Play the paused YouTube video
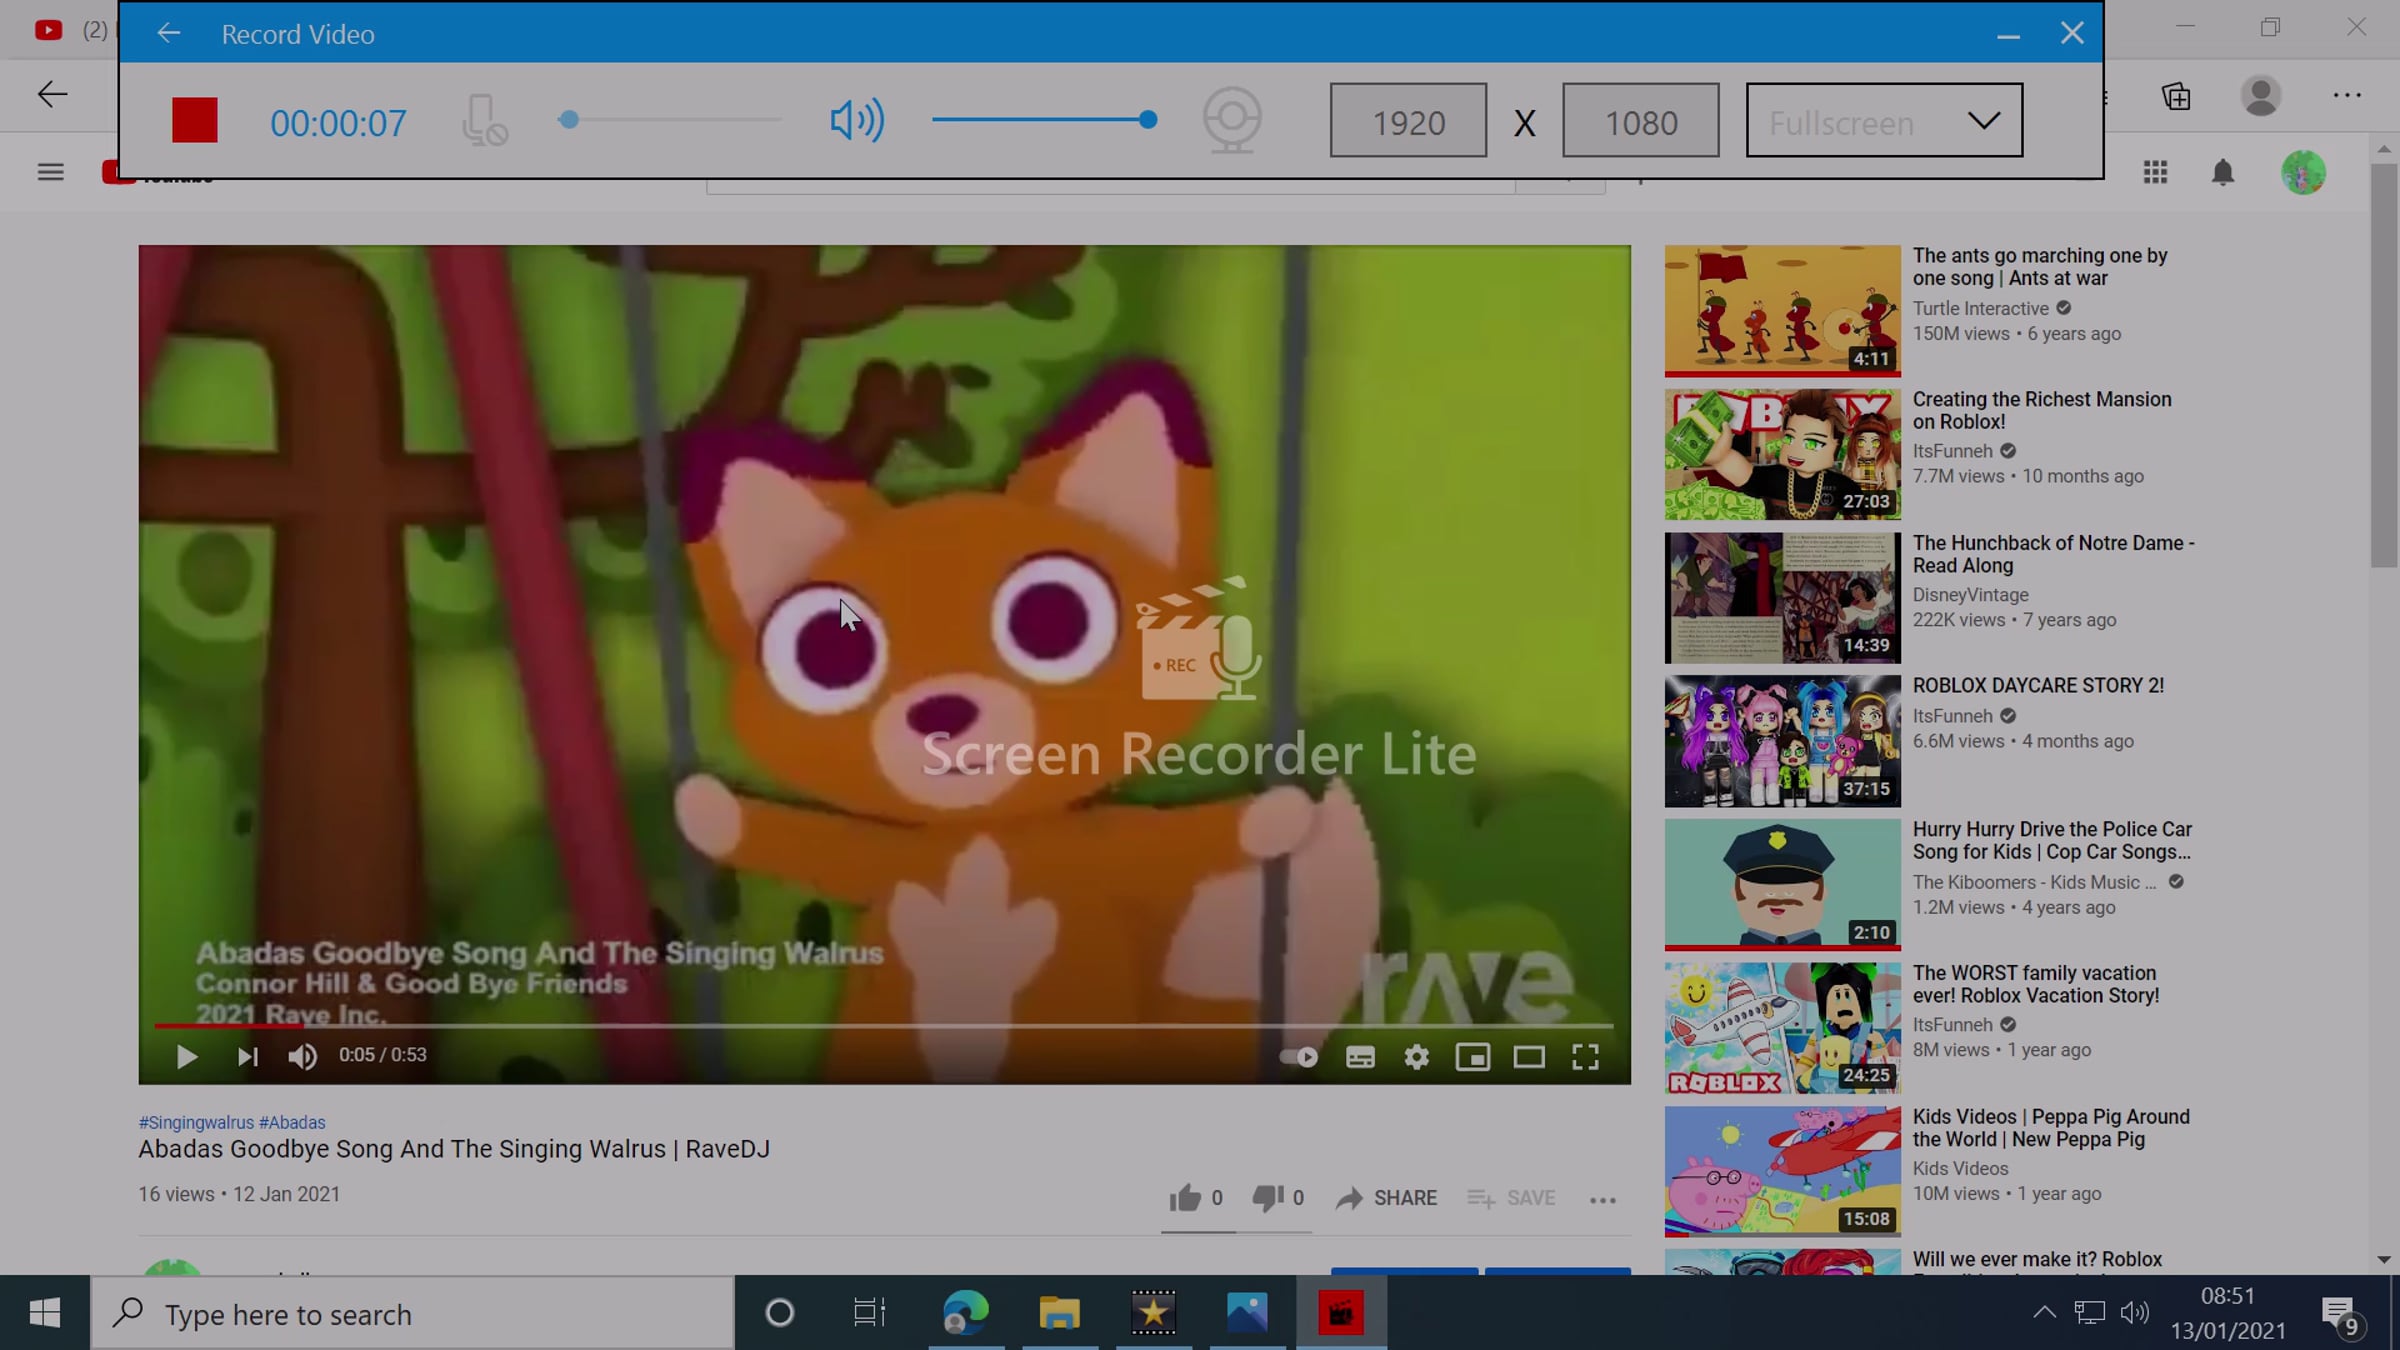The height and width of the screenshot is (1350, 2400). click(186, 1057)
